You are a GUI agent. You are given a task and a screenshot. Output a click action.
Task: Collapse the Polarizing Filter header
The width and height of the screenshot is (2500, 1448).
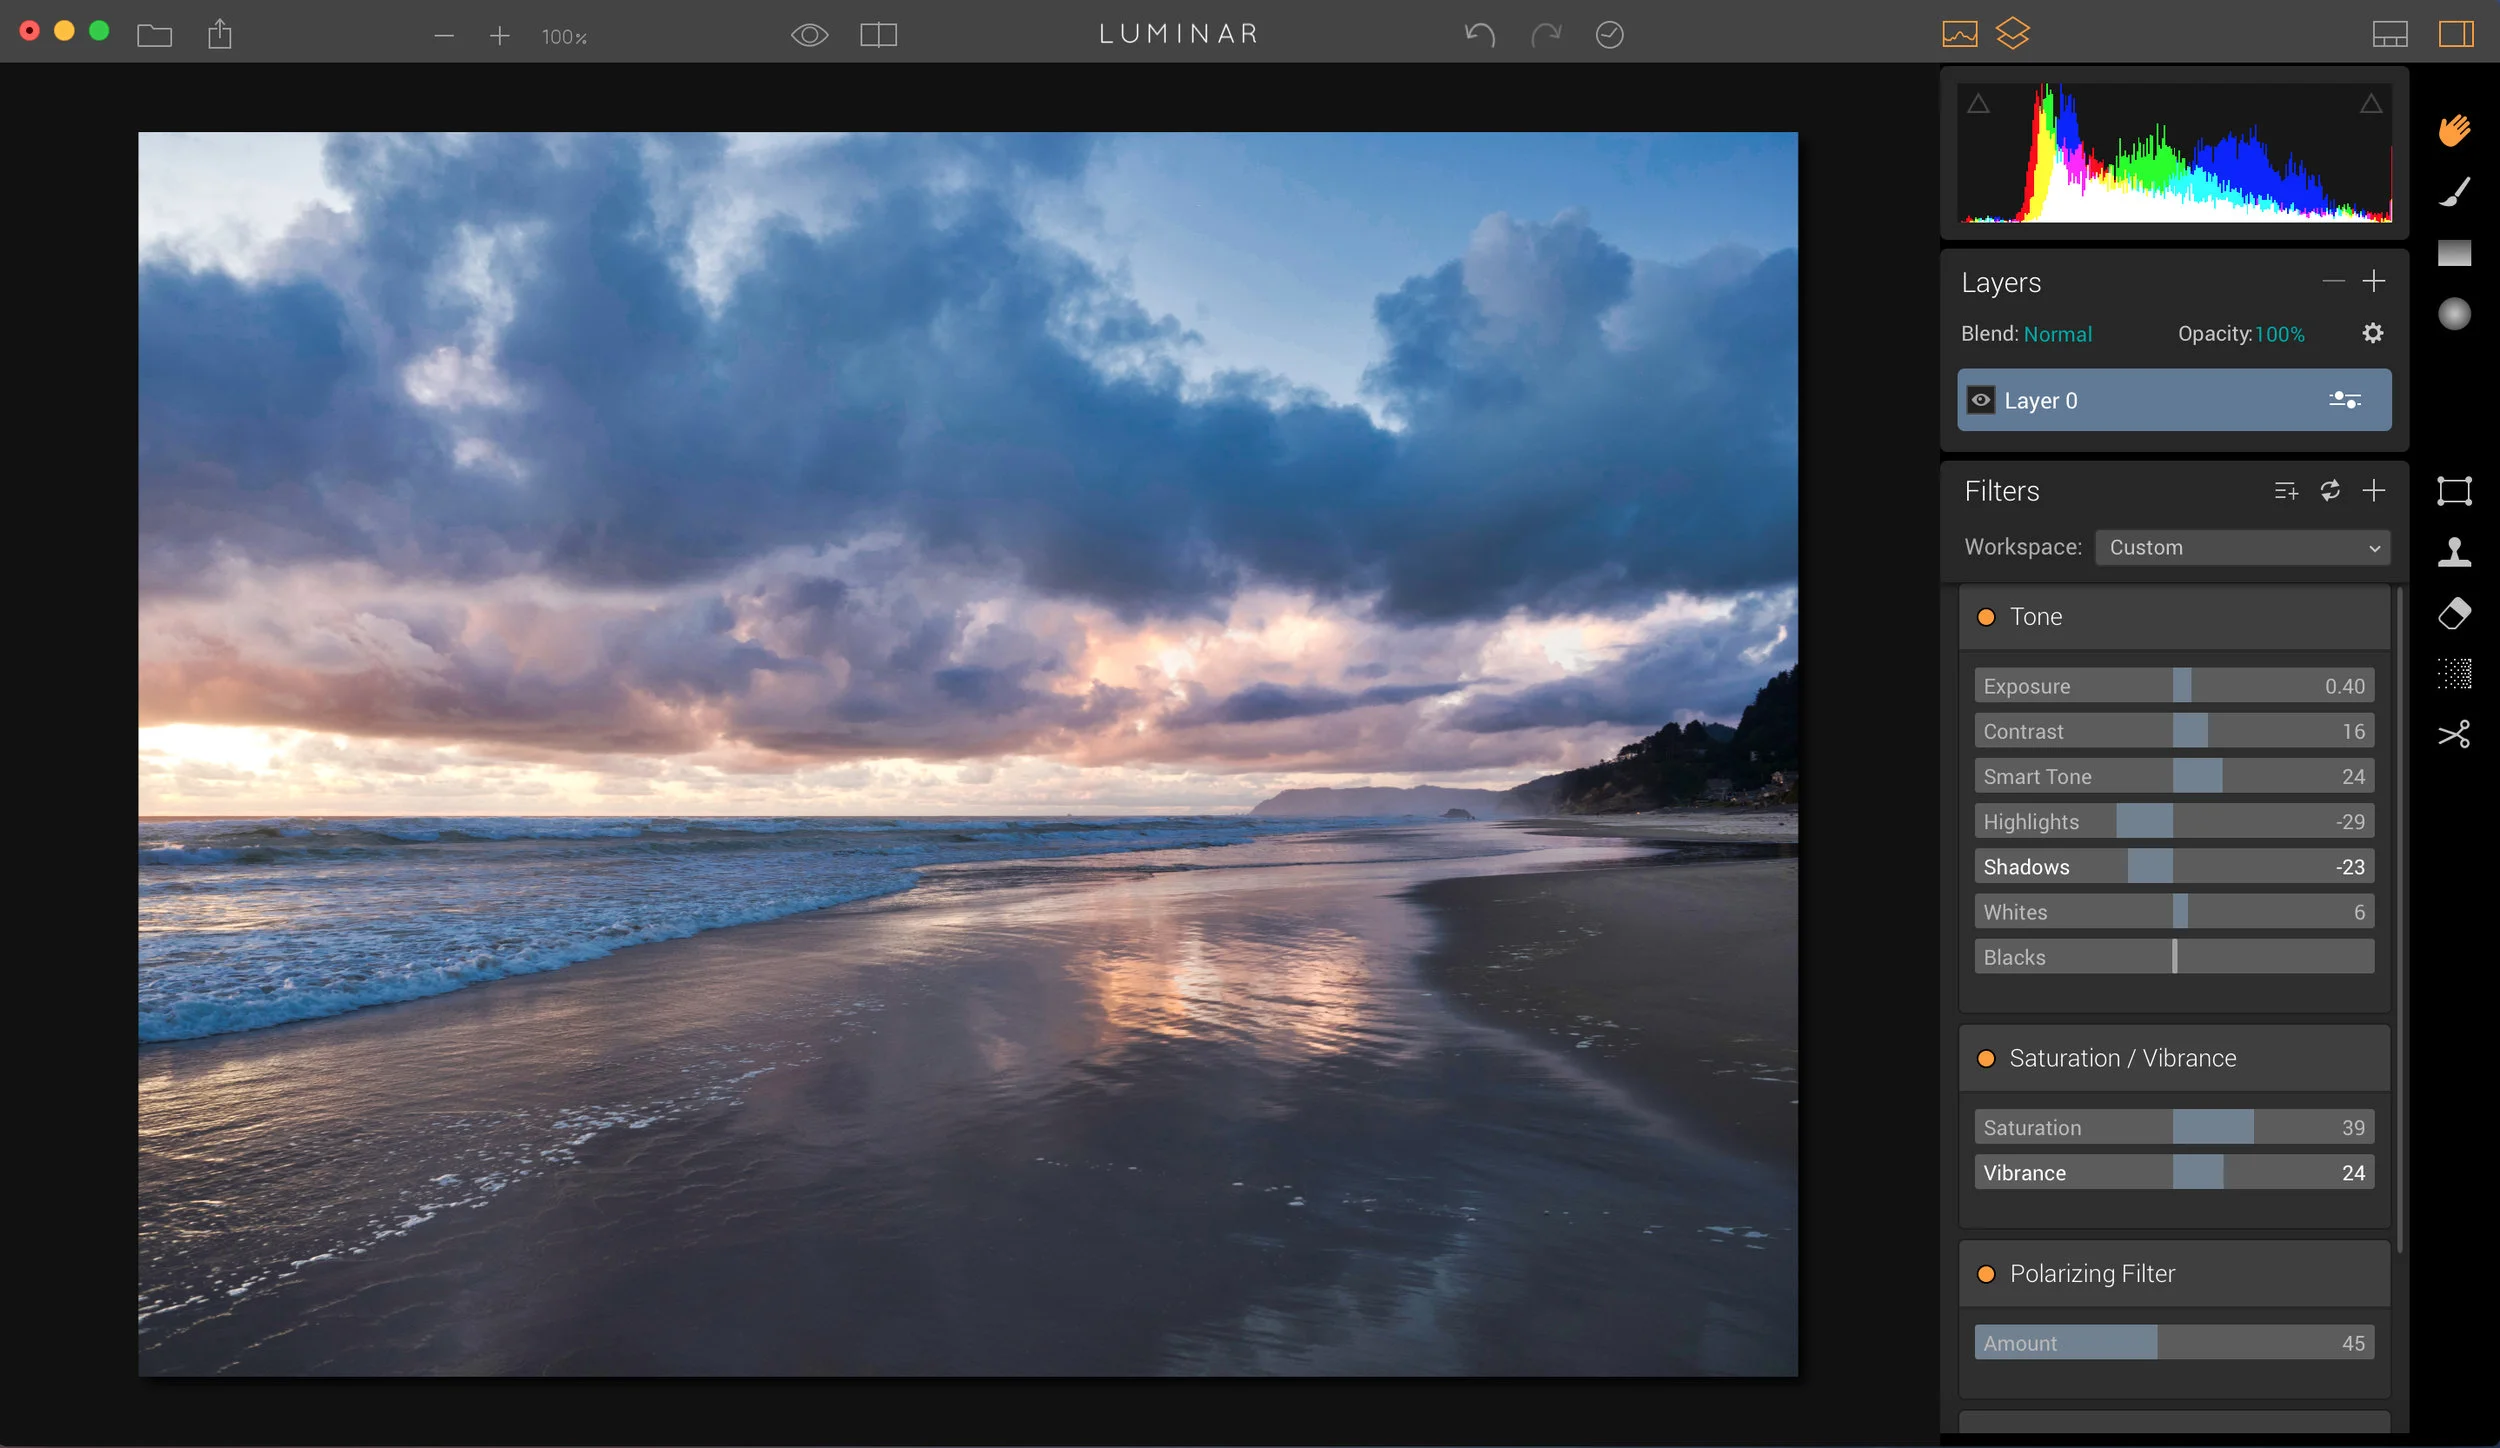(2174, 1274)
